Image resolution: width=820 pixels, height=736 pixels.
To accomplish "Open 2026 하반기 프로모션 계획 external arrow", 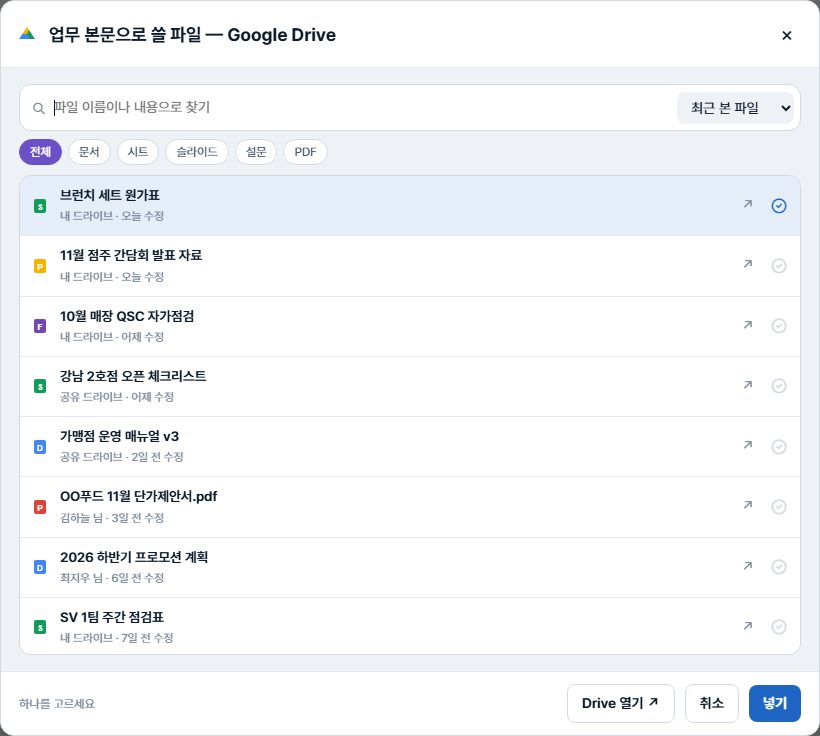I will coord(748,566).
